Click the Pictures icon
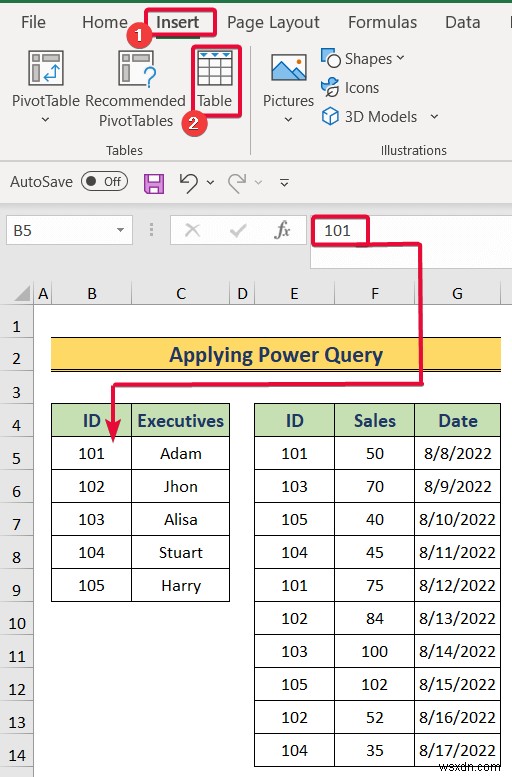 pos(288,67)
